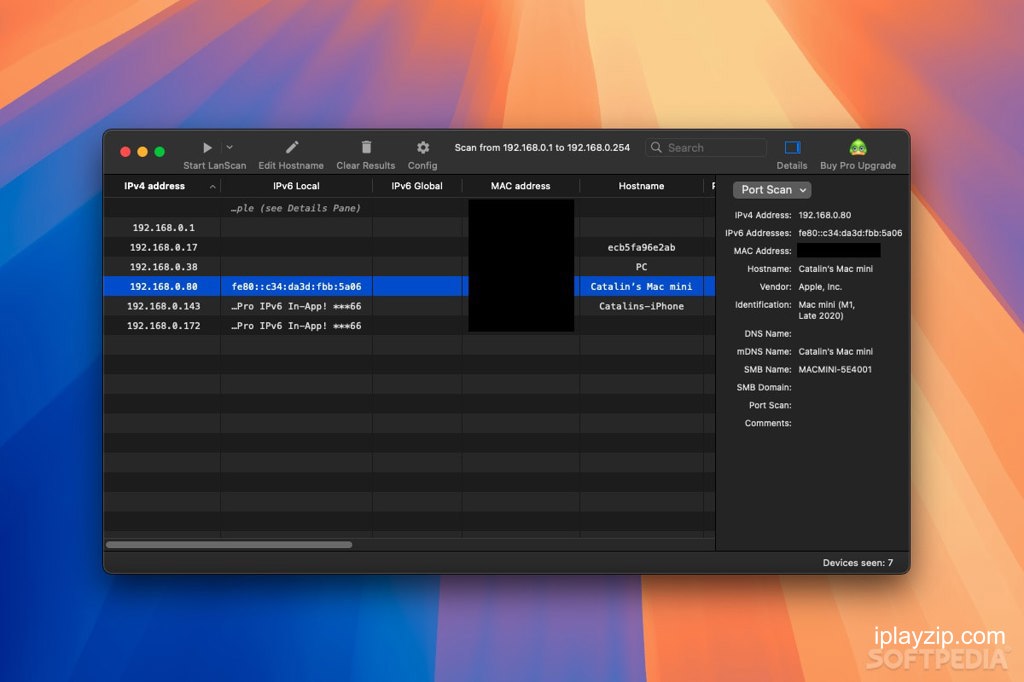1024x682 pixels.
Task: Click the Buy Pro Upgrade icon
Action: [857, 147]
